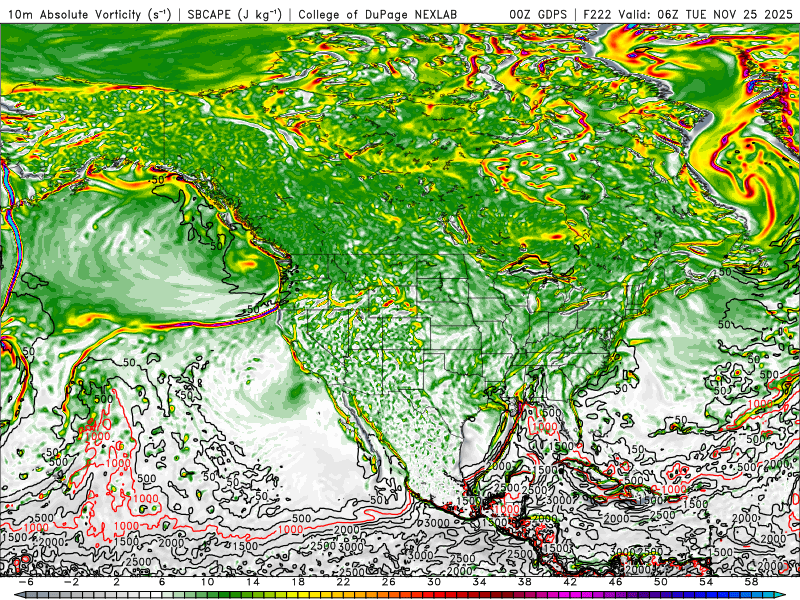Select the '30' color scale label
The image size is (800, 600).
click(x=434, y=582)
